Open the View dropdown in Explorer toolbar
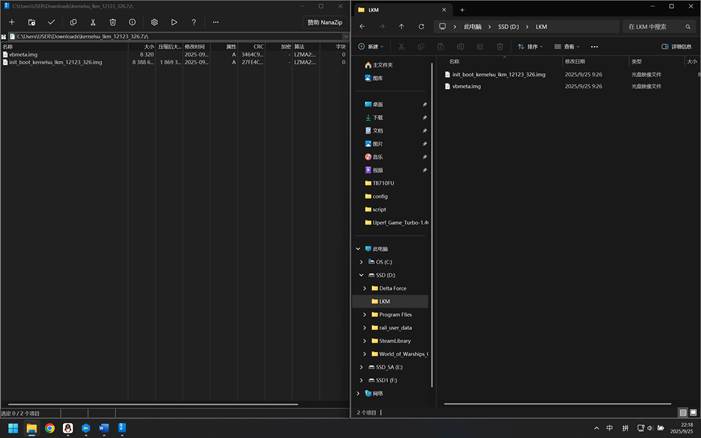The image size is (701, 438). tap(569, 46)
